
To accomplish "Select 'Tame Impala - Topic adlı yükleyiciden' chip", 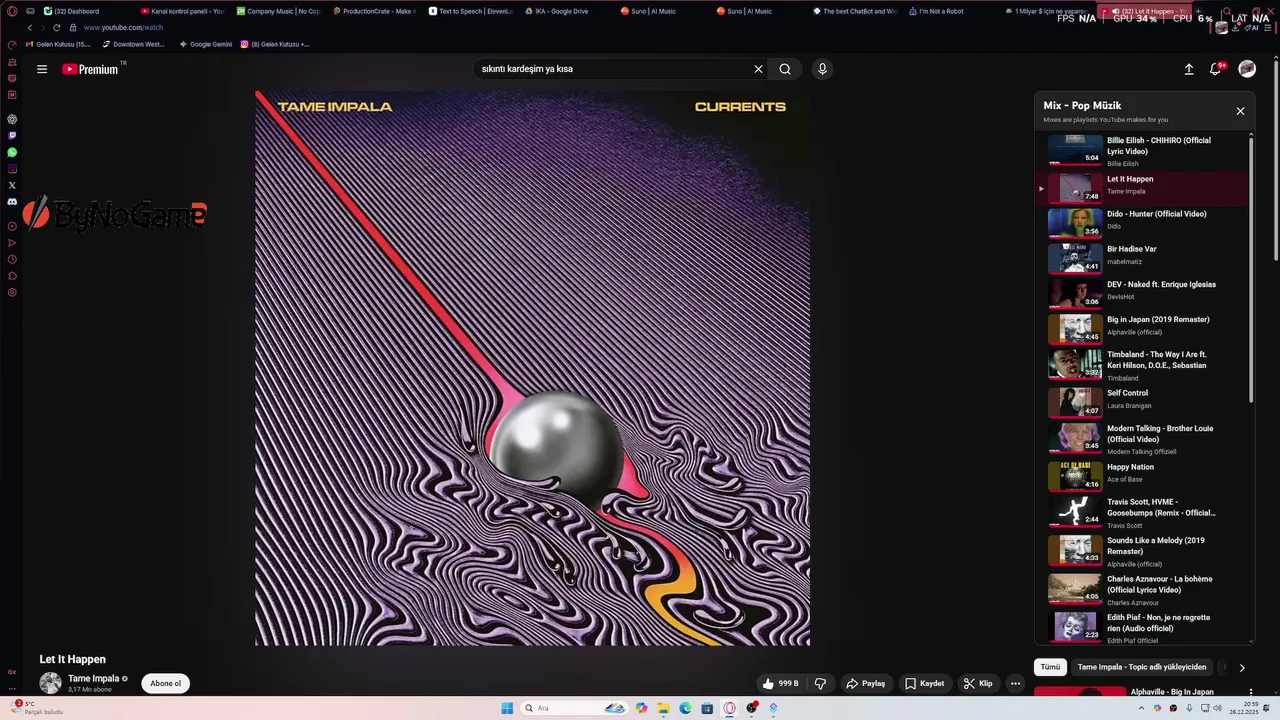I will click(x=1142, y=667).
